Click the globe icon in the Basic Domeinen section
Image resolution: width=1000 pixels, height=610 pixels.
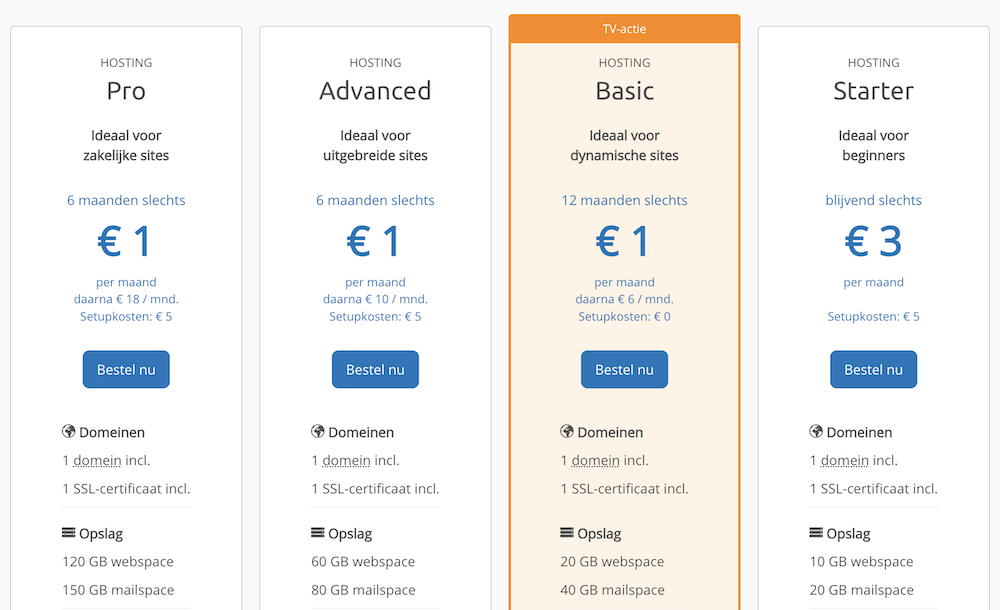point(567,432)
